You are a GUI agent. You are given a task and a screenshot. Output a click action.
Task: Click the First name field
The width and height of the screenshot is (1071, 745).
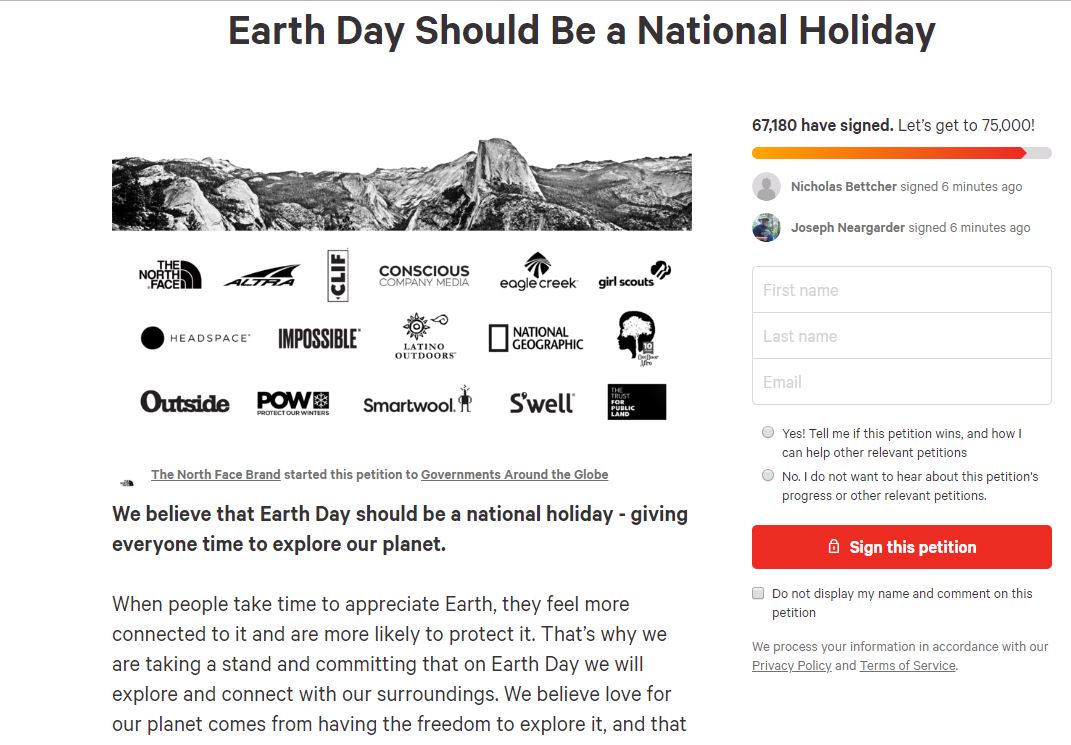[901, 290]
